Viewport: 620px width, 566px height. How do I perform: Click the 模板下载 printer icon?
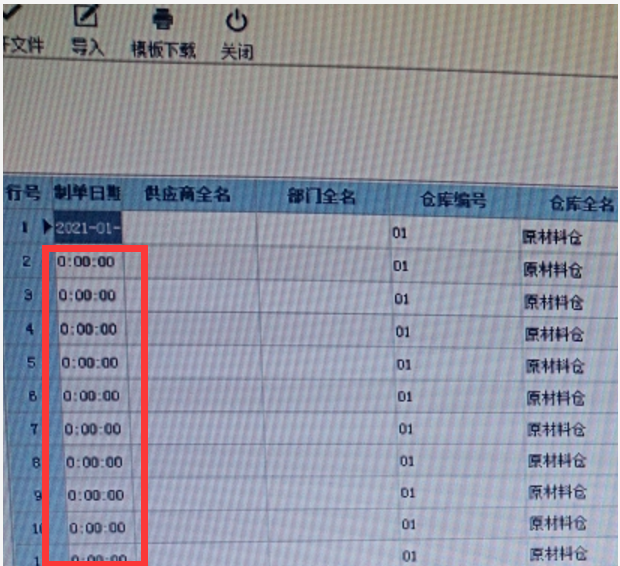coord(163,19)
